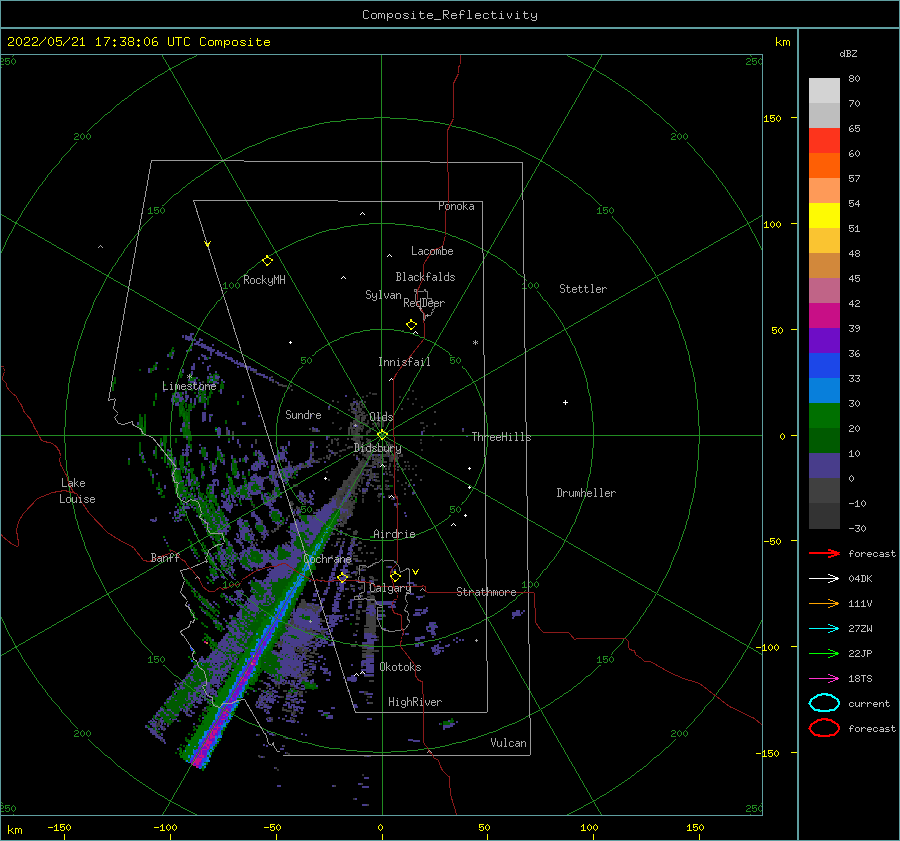Image resolution: width=900 pixels, height=841 pixels.
Task: Click the RockyMH label
Action: pyautogui.click(x=264, y=280)
